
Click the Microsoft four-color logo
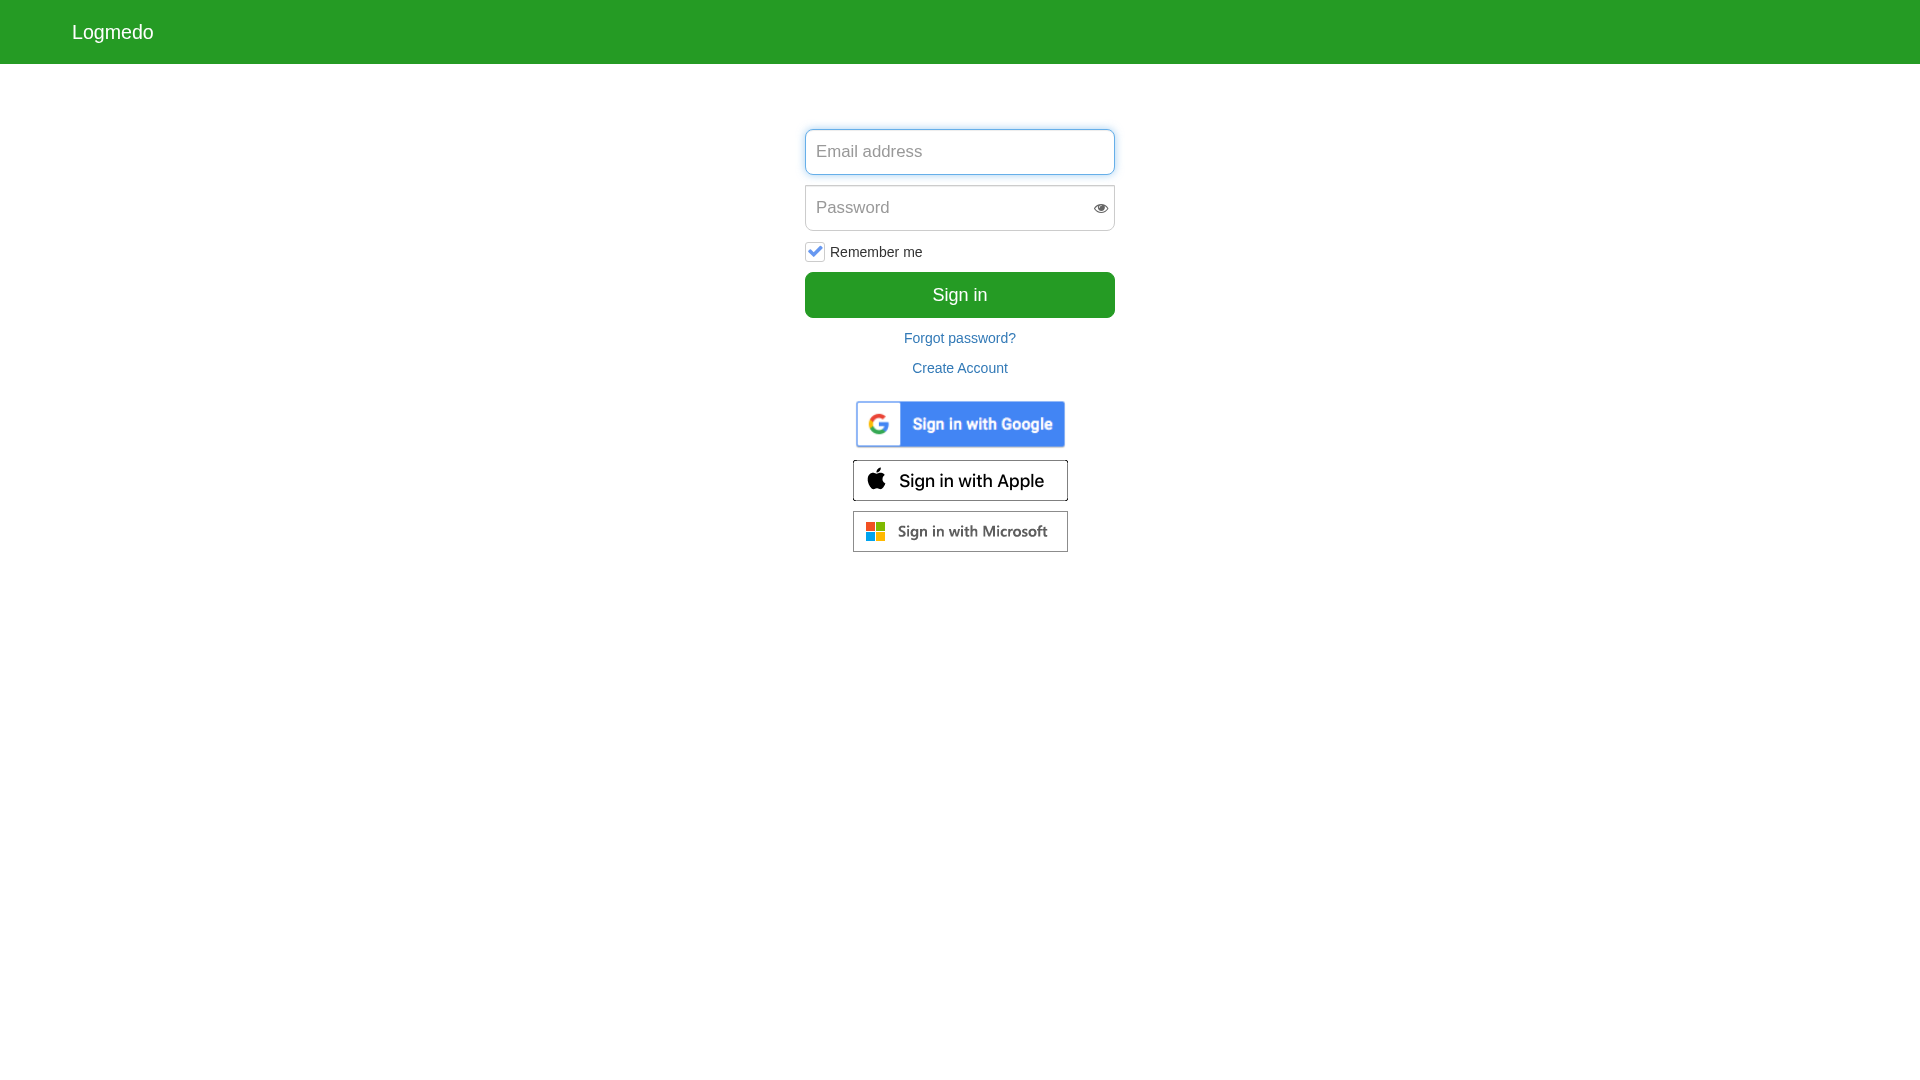875,532
